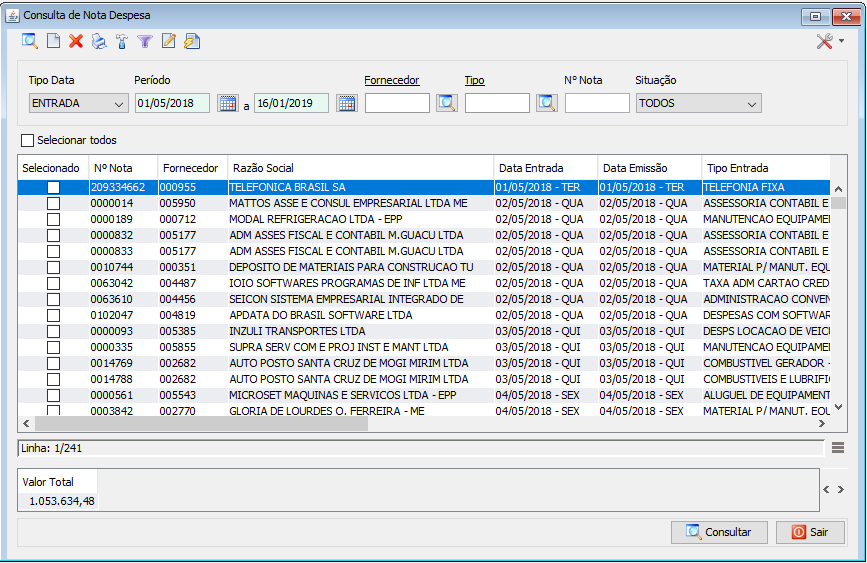Check the box for MODAL REFRIGERACAO LTDA row

(x=53, y=220)
